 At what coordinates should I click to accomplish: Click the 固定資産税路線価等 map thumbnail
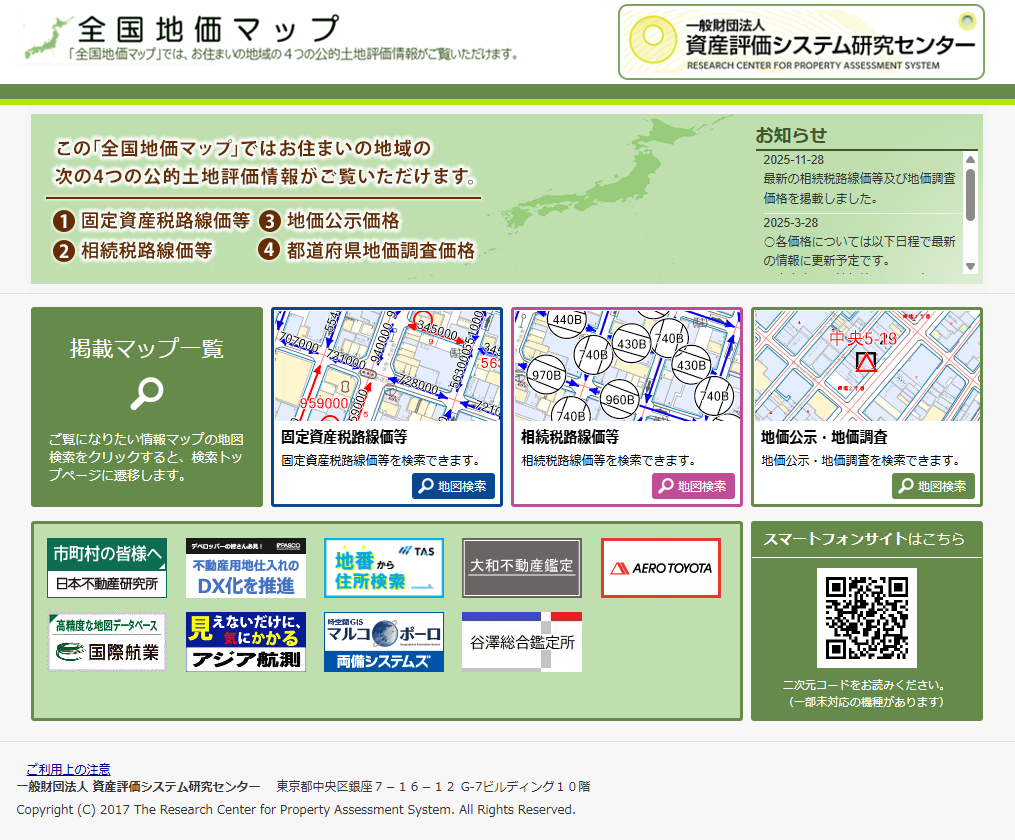pyautogui.click(x=387, y=365)
